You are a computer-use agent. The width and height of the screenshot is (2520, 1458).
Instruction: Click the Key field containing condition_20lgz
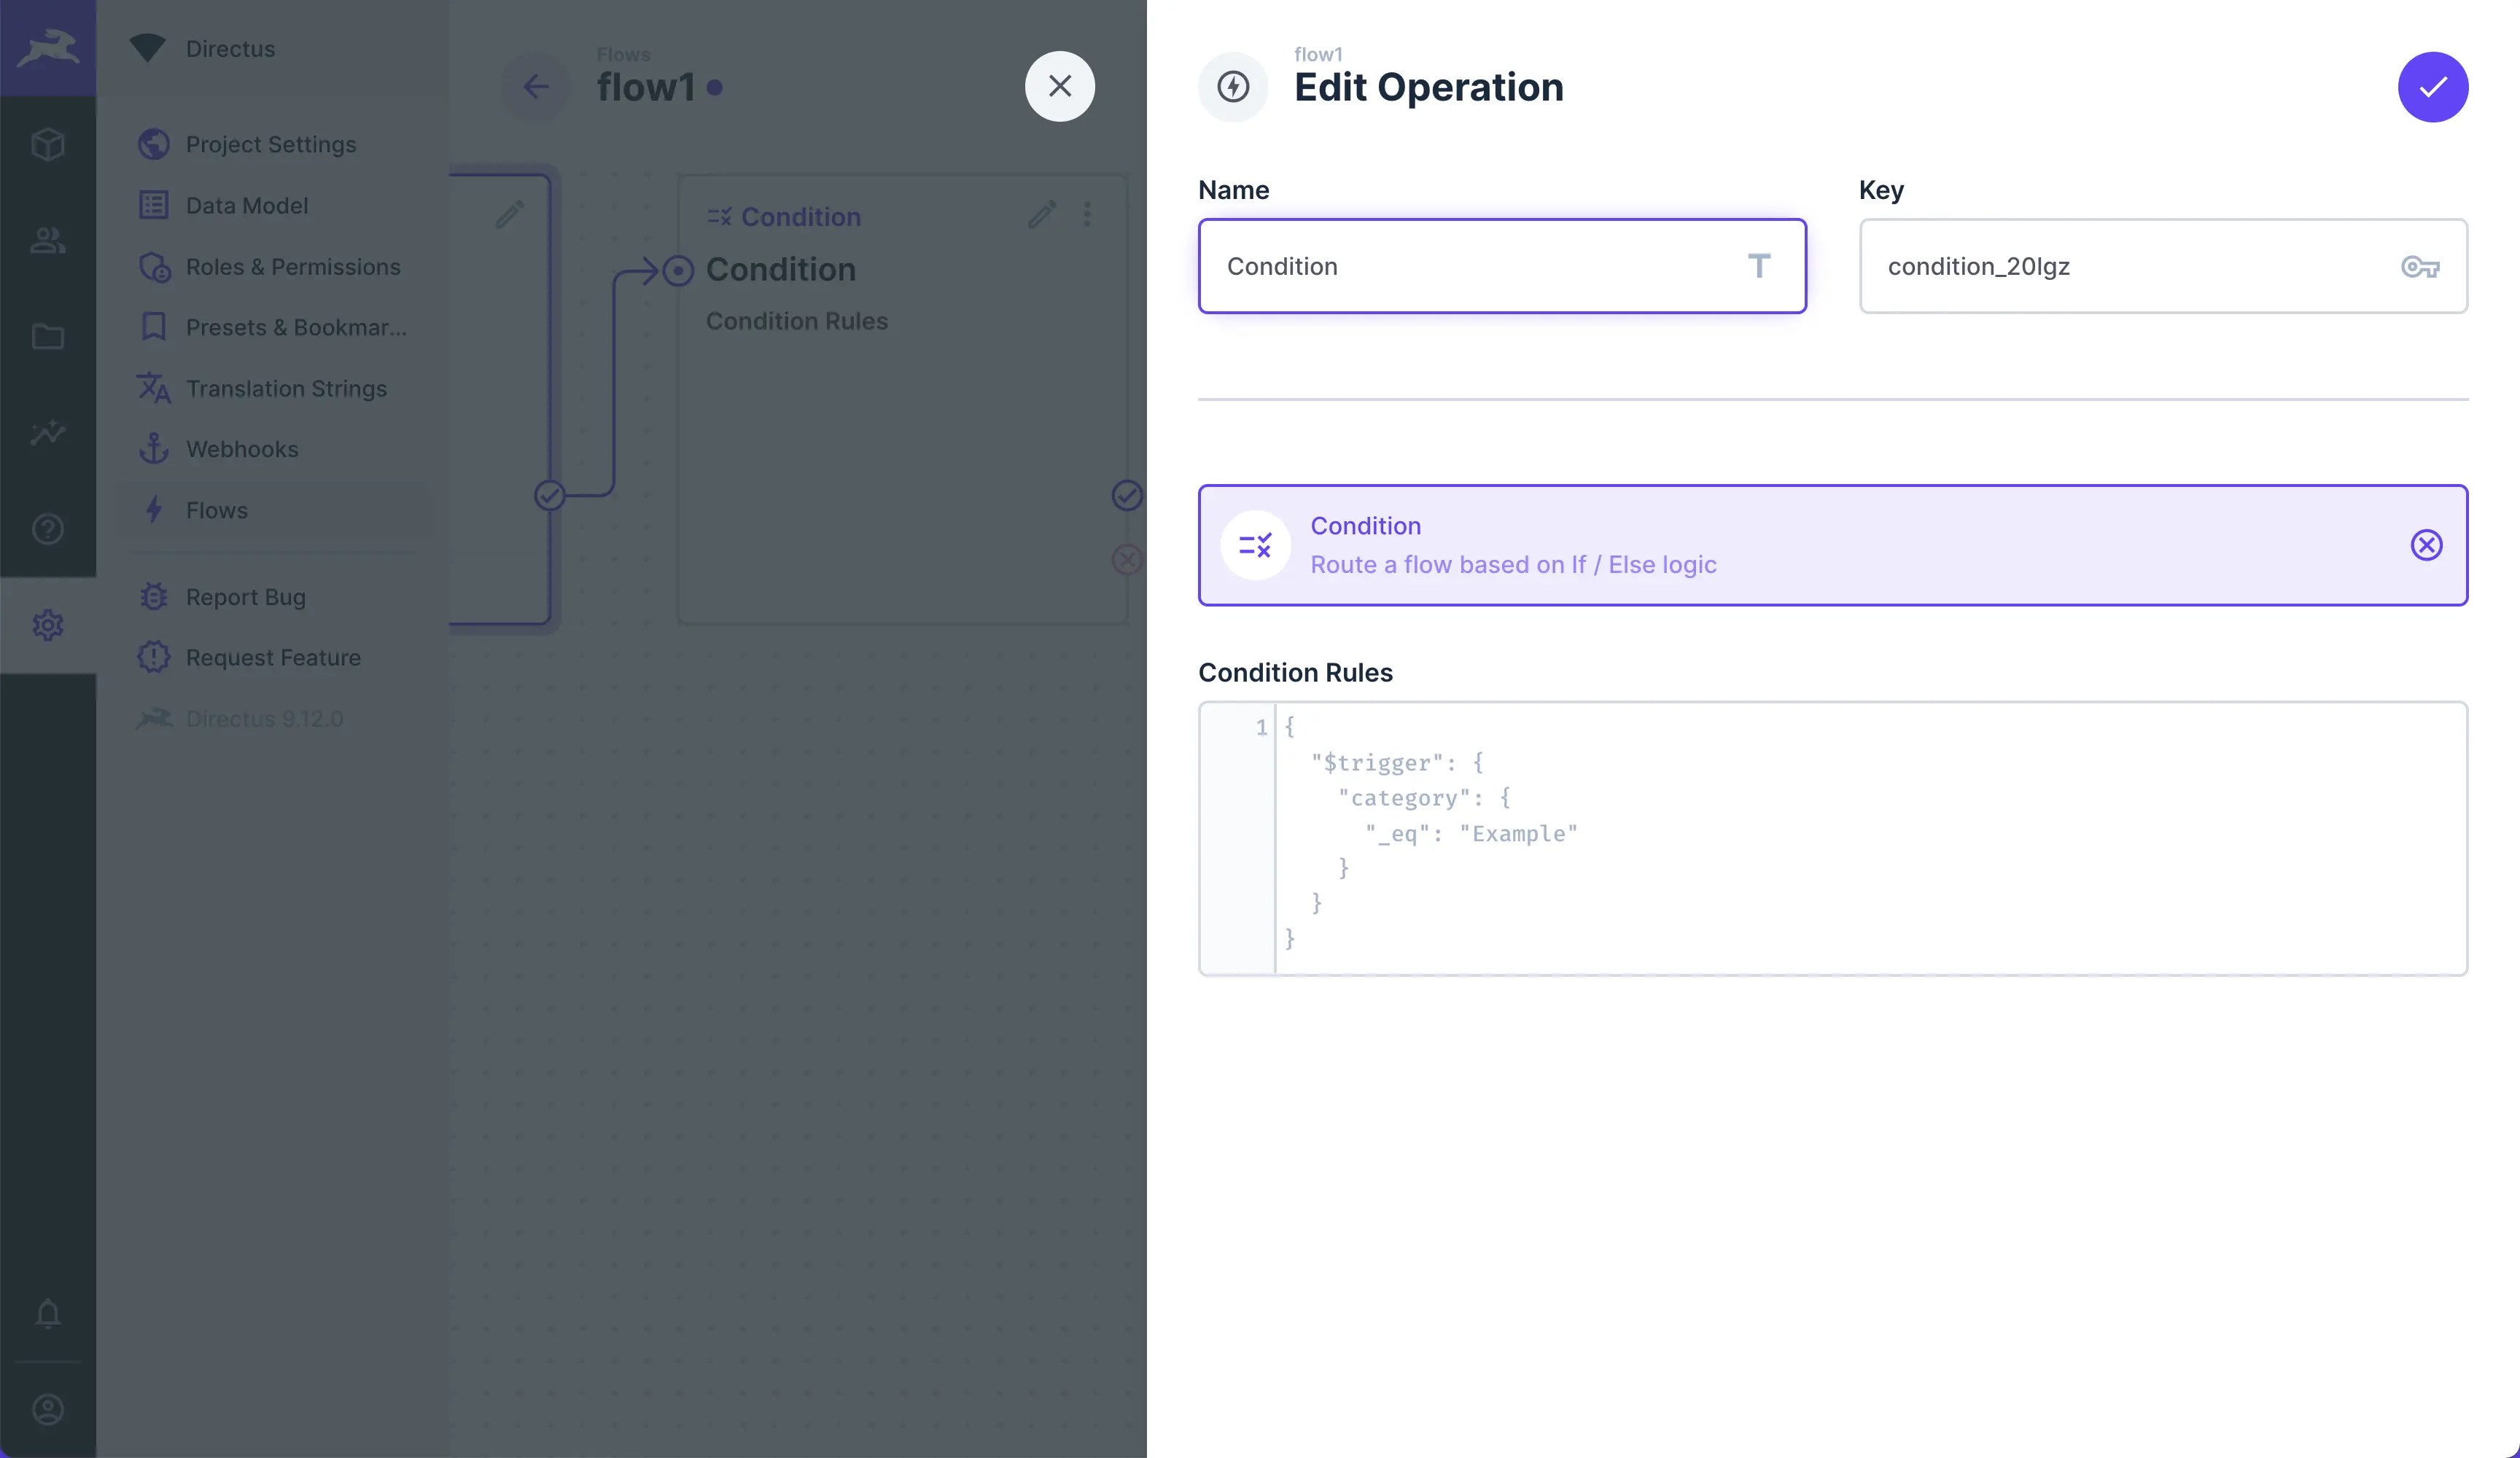click(x=2120, y=267)
